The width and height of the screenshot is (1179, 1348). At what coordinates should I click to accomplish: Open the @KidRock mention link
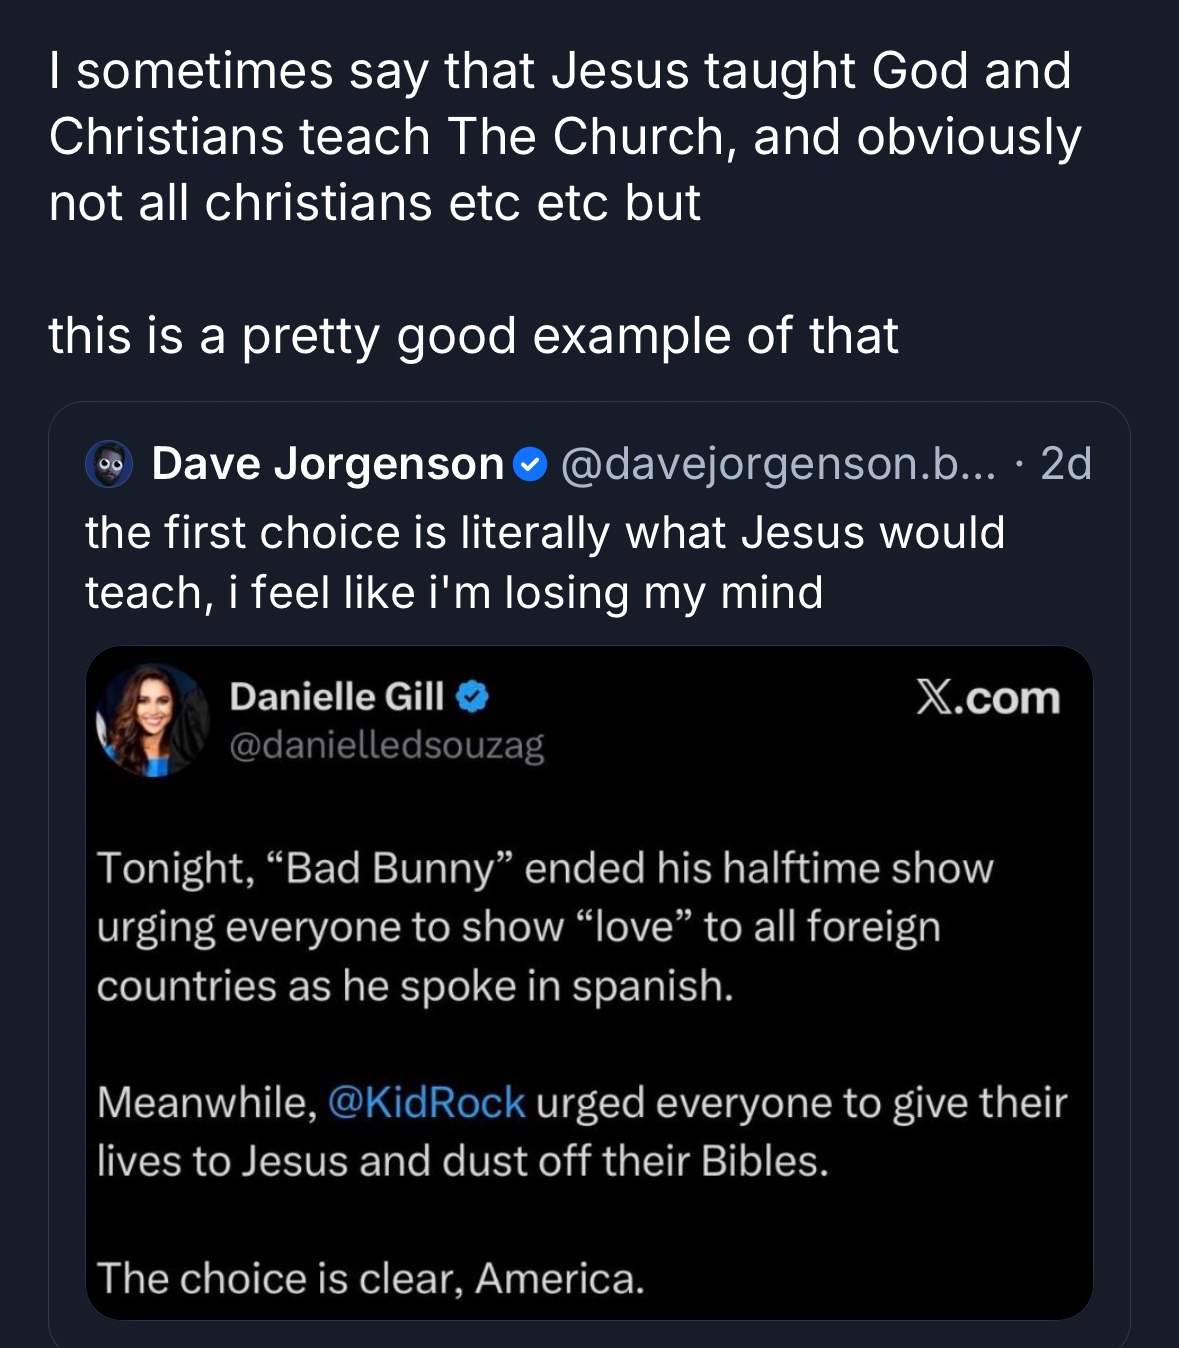click(x=425, y=1102)
